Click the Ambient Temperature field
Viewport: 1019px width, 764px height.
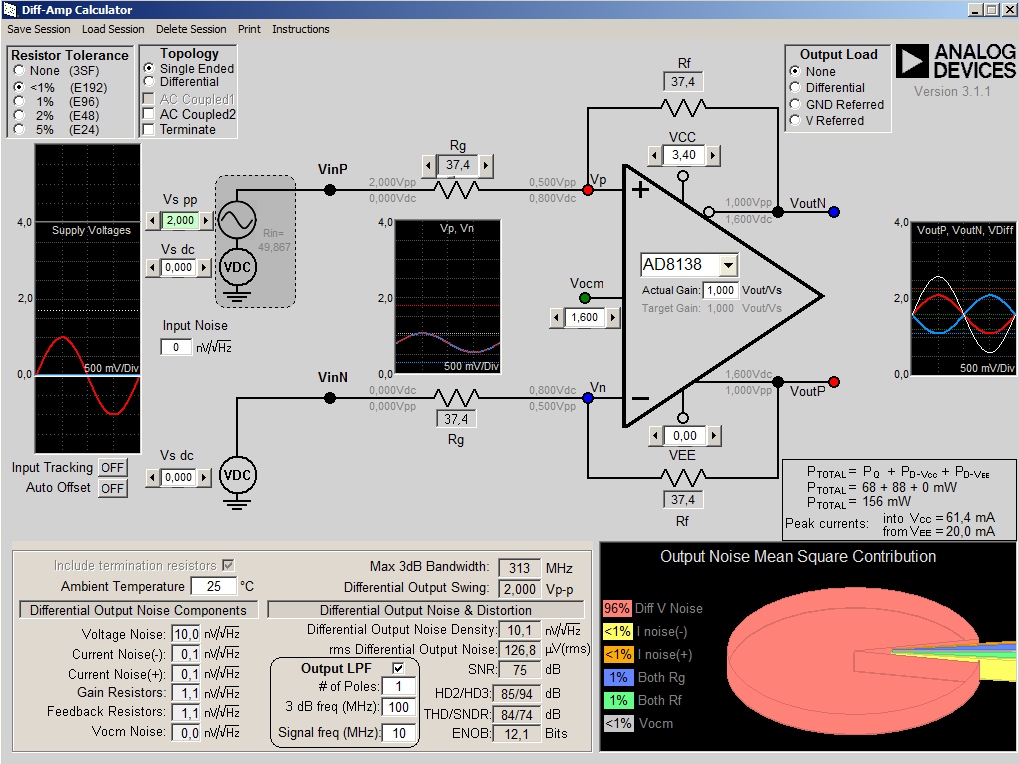[x=214, y=586]
